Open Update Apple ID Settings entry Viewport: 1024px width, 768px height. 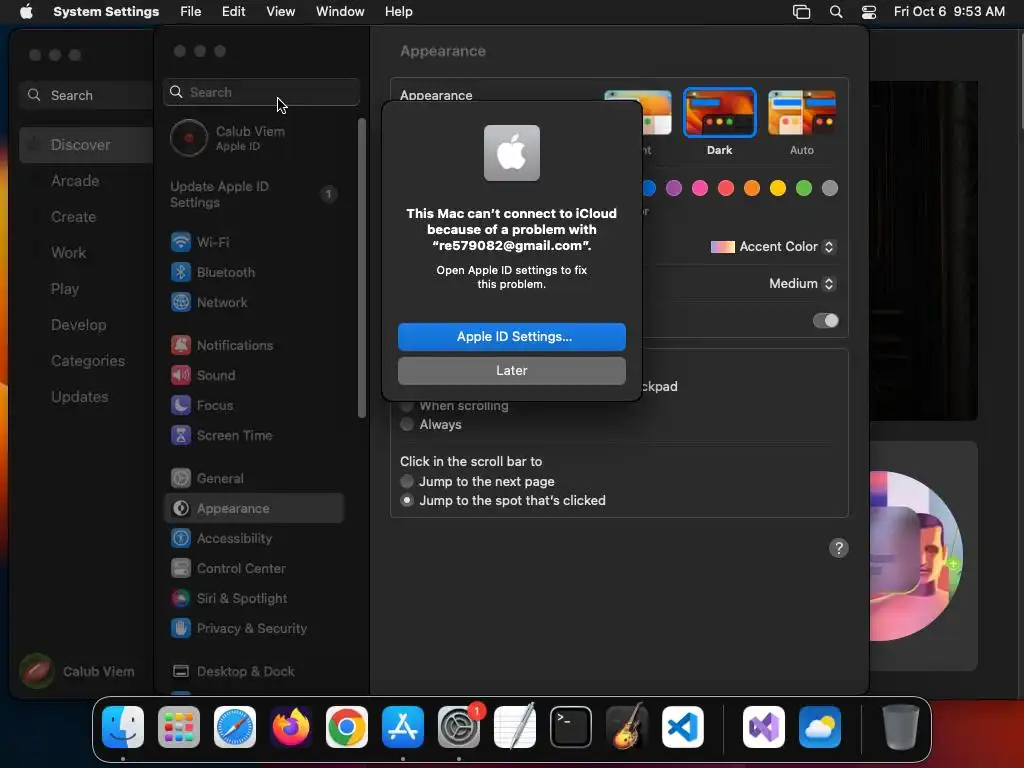pyautogui.click(x=253, y=195)
